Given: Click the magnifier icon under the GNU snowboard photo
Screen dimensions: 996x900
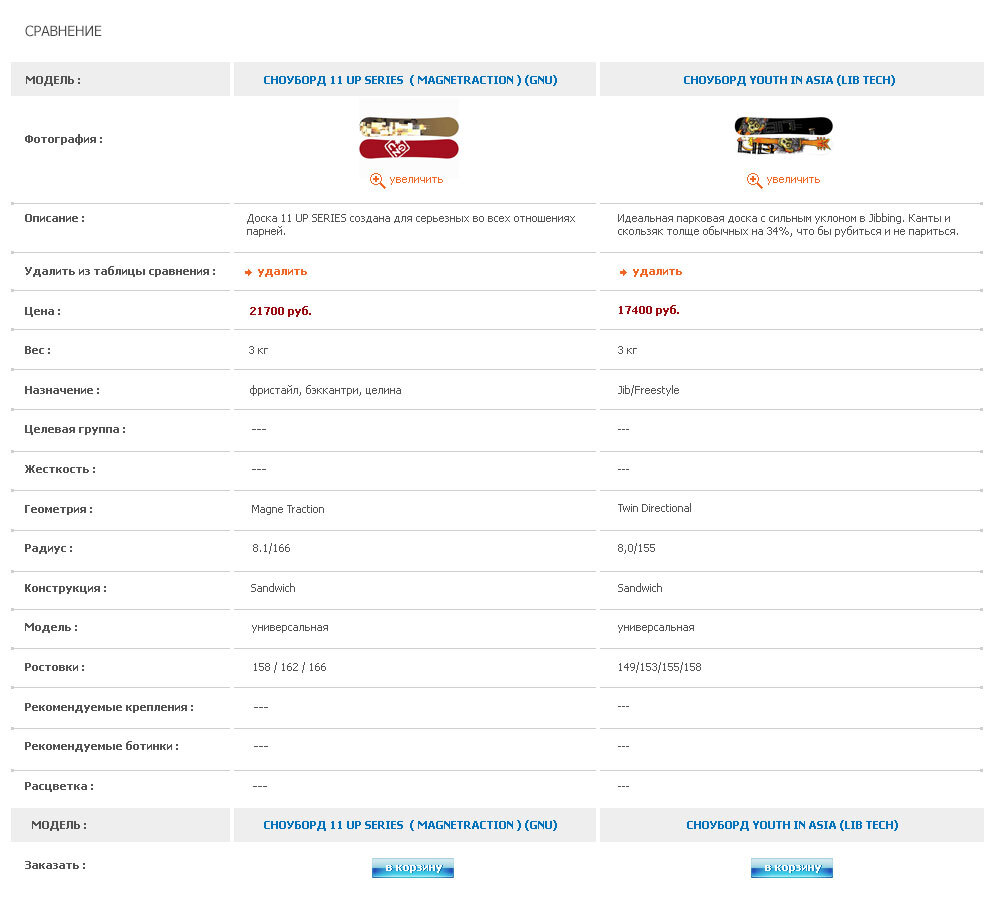Looking at the screenshot, I should (377, 180).
